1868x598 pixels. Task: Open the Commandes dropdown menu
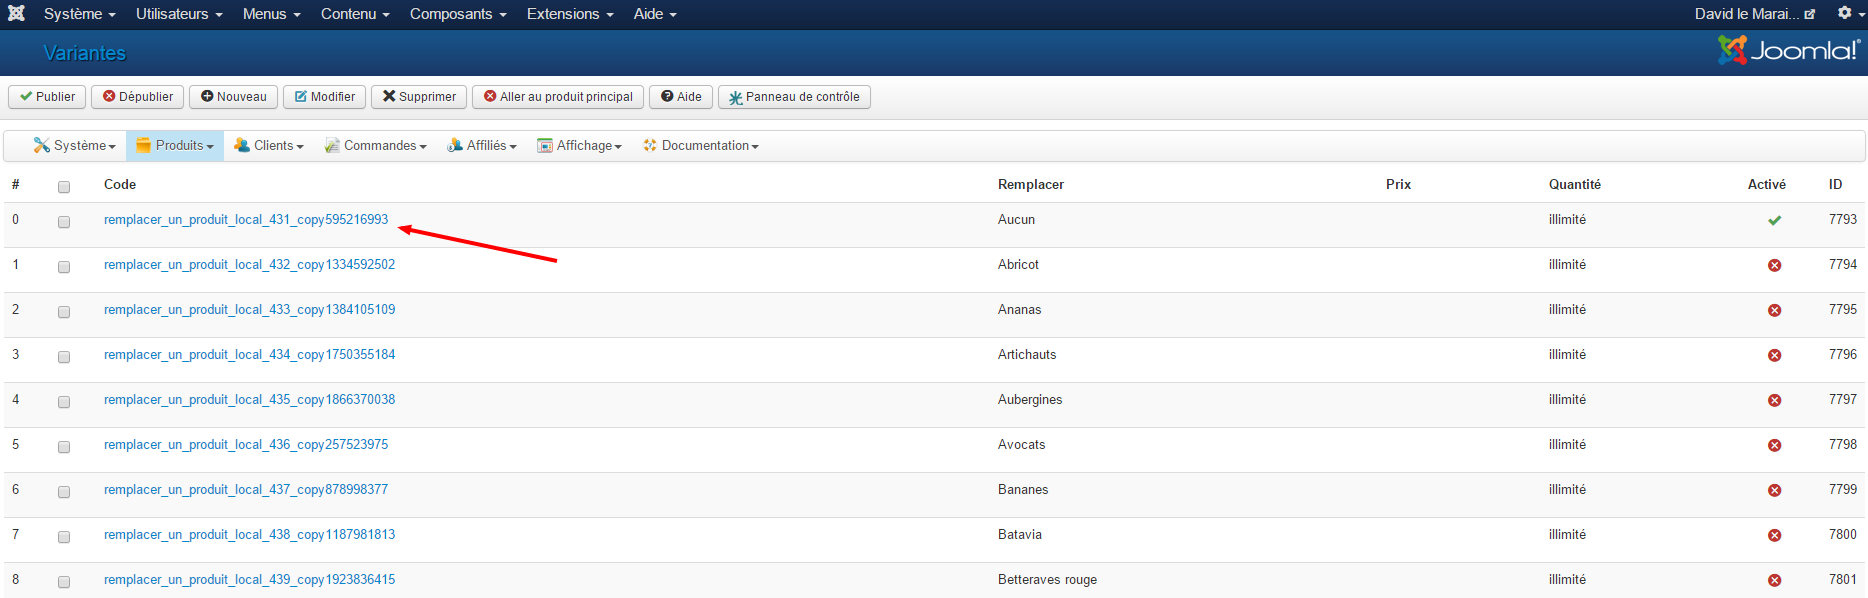coord(376,146)
